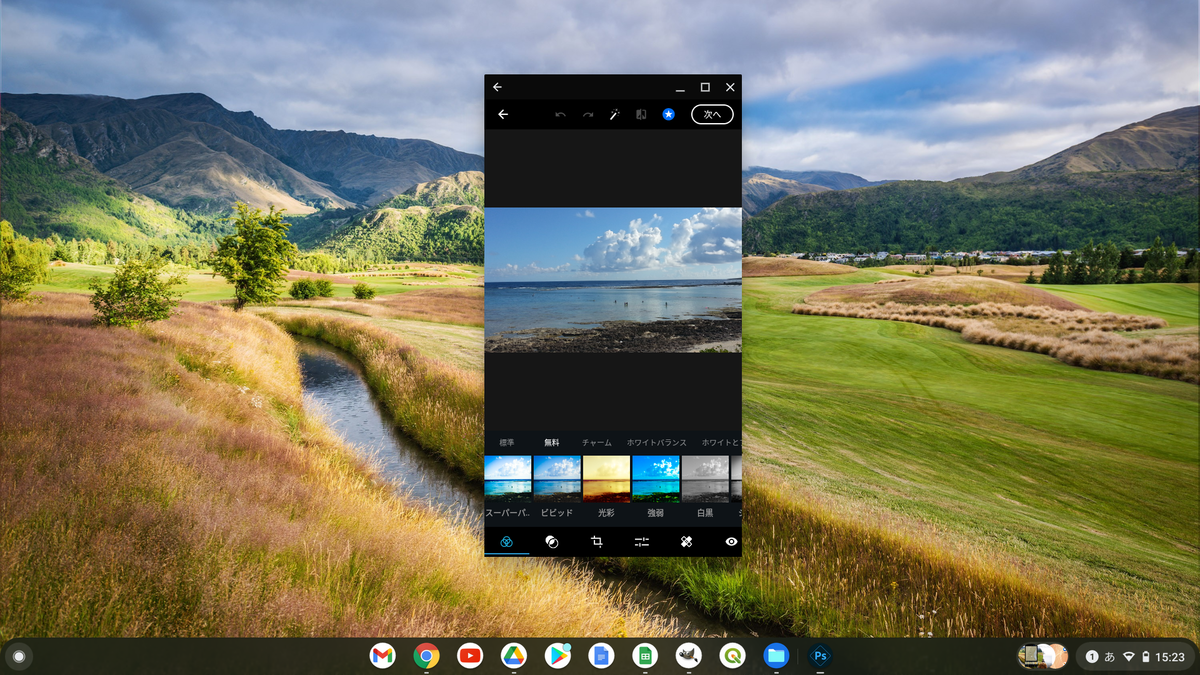Switch to the 標準 filter category
The width and height of the screenshot is (1200, 675).
507,442
